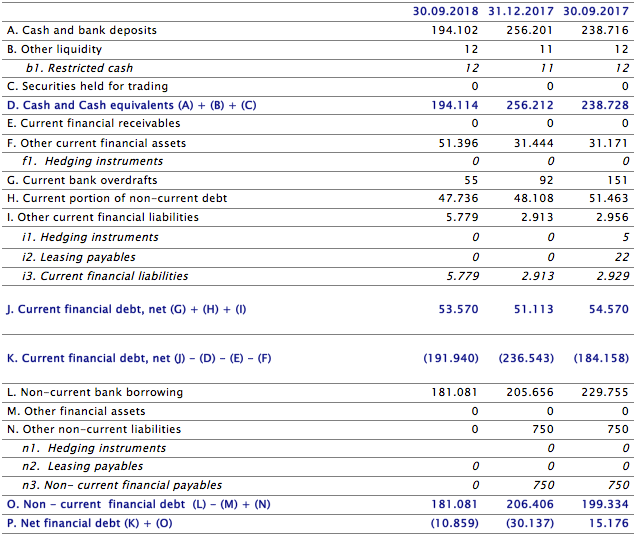Click the 'P. Net financial debt' row label
The image size is (636, 536).
click(x=89, y=523)
